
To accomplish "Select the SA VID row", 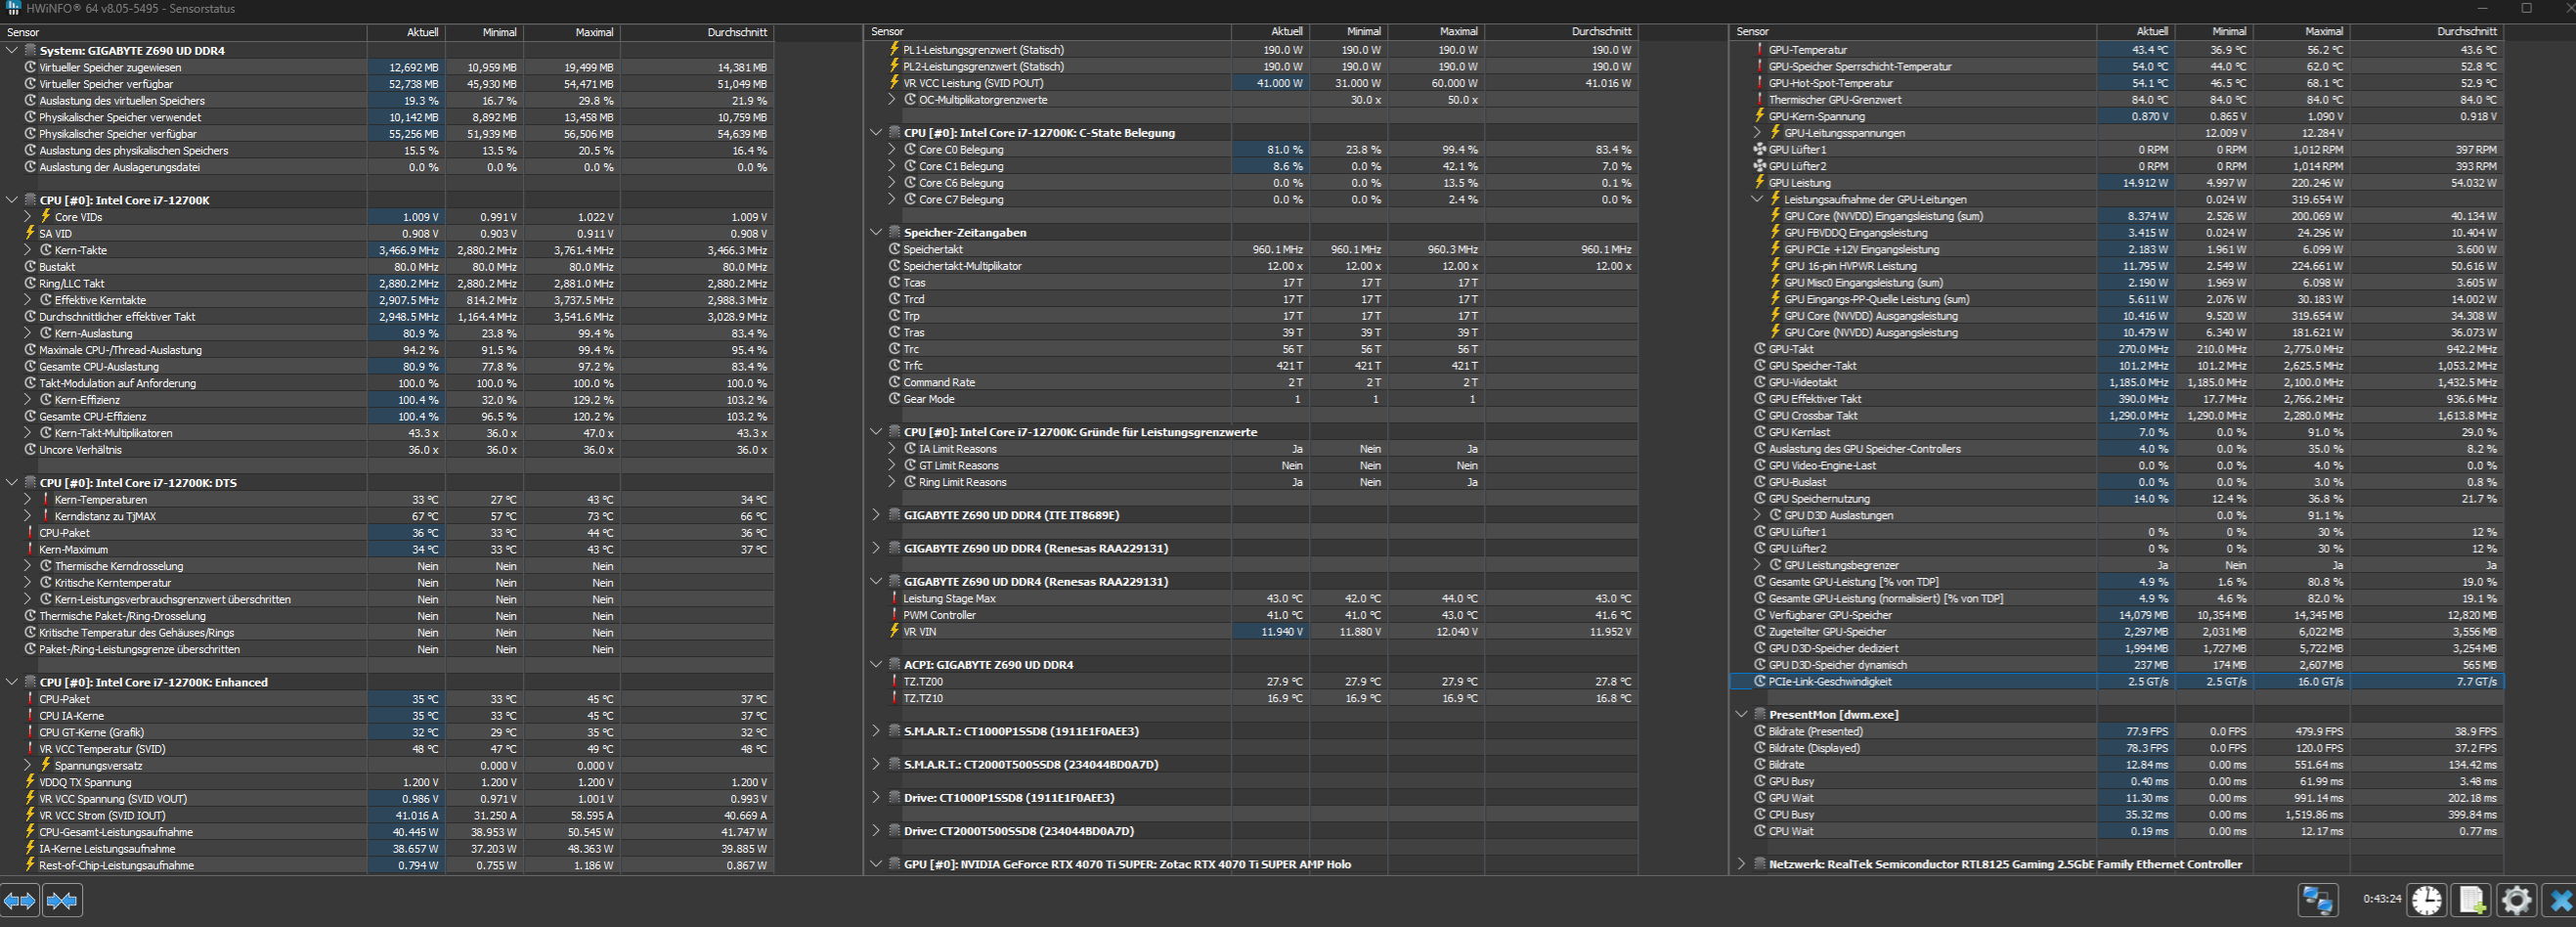I will [x=387, y=233].
